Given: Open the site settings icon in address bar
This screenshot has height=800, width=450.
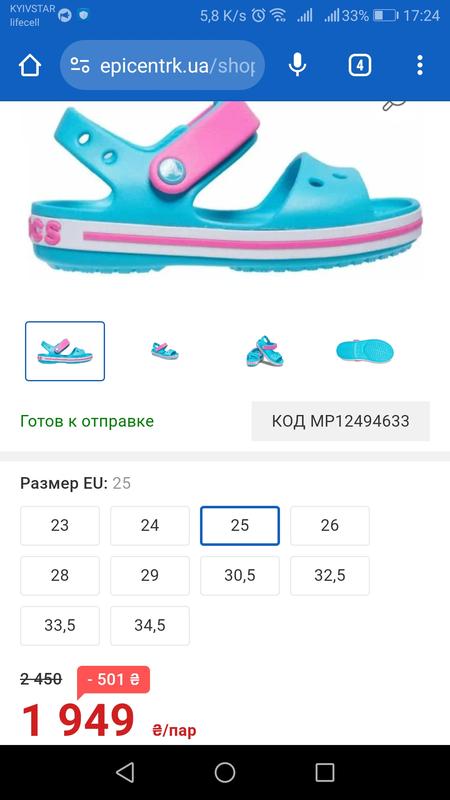Looking at the screenshot, I should pos(80,65).
